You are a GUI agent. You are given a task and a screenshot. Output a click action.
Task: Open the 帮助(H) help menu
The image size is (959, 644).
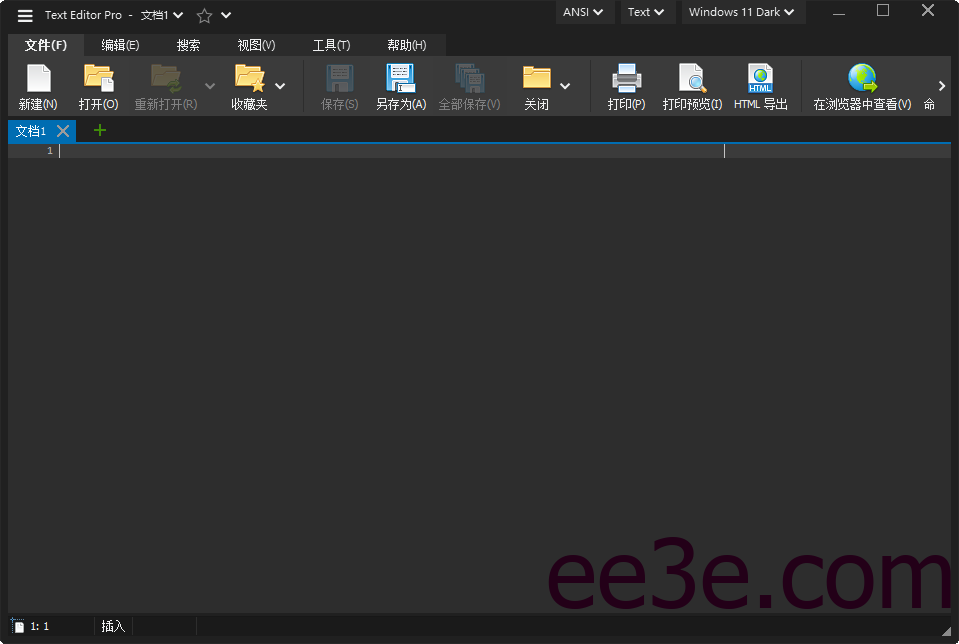pyautogui.click(x=406, y=45)
